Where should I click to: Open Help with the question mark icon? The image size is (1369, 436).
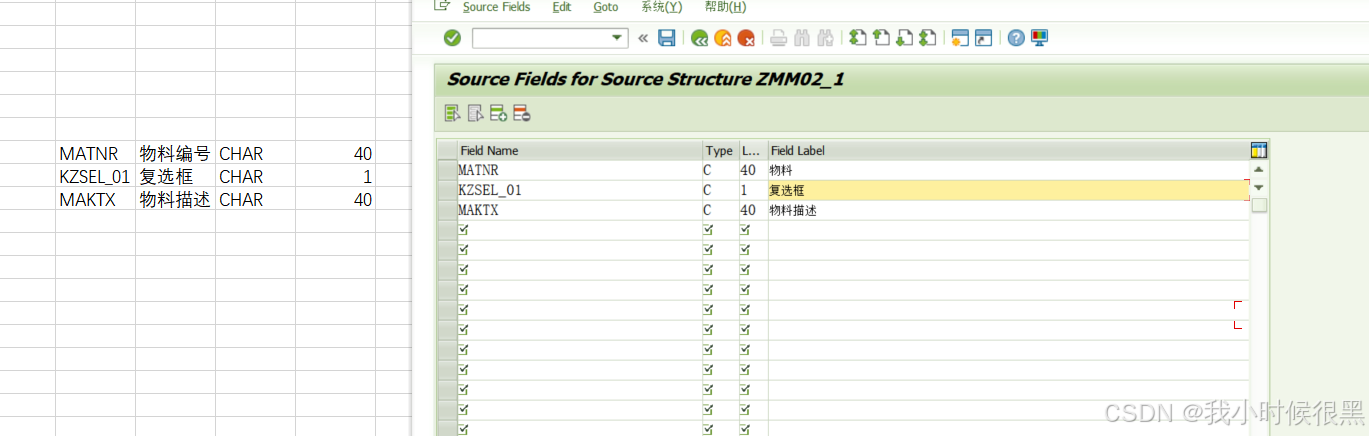(1016, 38)
